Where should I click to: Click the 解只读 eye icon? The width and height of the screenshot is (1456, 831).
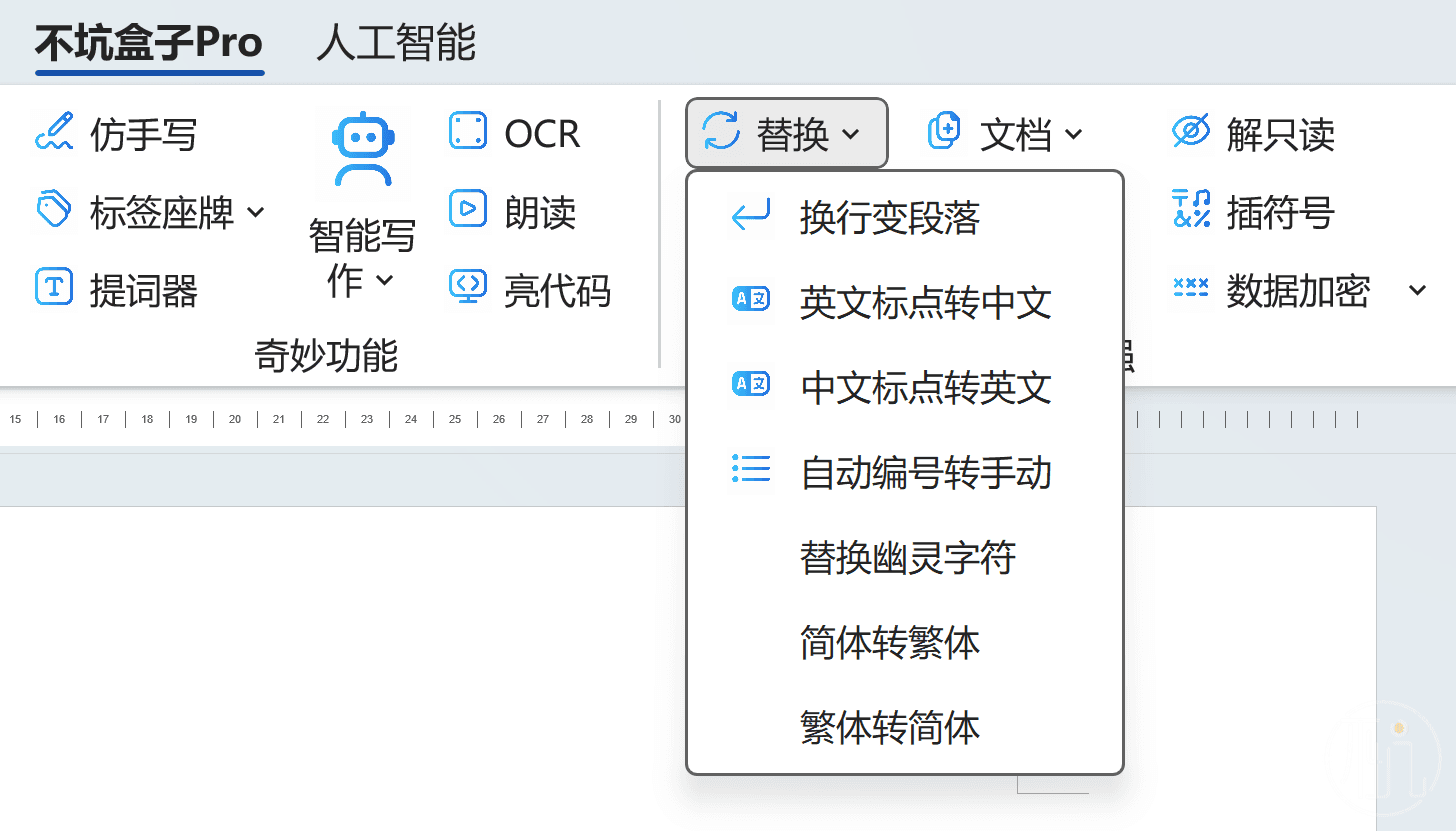[1191, 132]
